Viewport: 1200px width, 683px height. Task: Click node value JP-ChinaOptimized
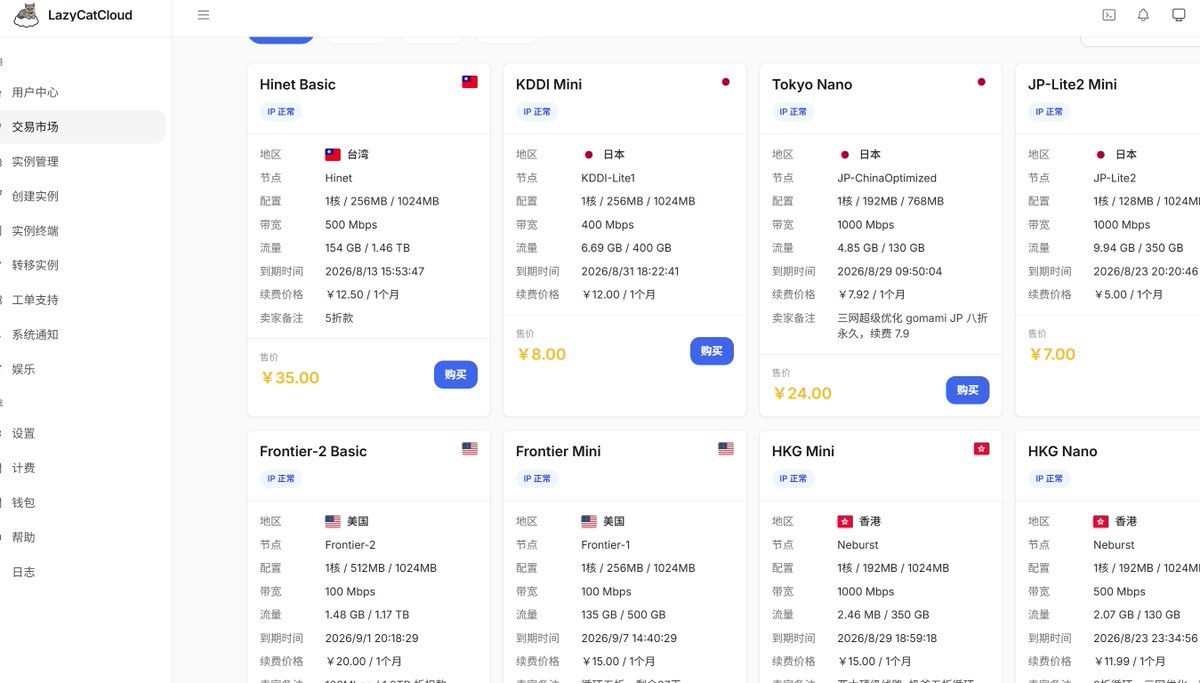pyautogui.click(x=887, y=178)
